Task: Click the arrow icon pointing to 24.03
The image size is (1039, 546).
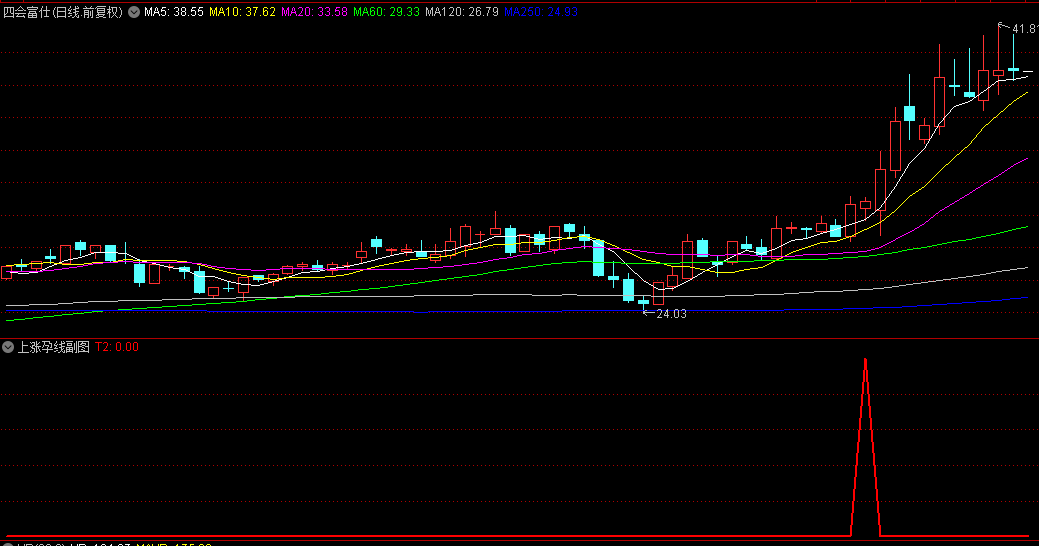Action: pos(649,313)
